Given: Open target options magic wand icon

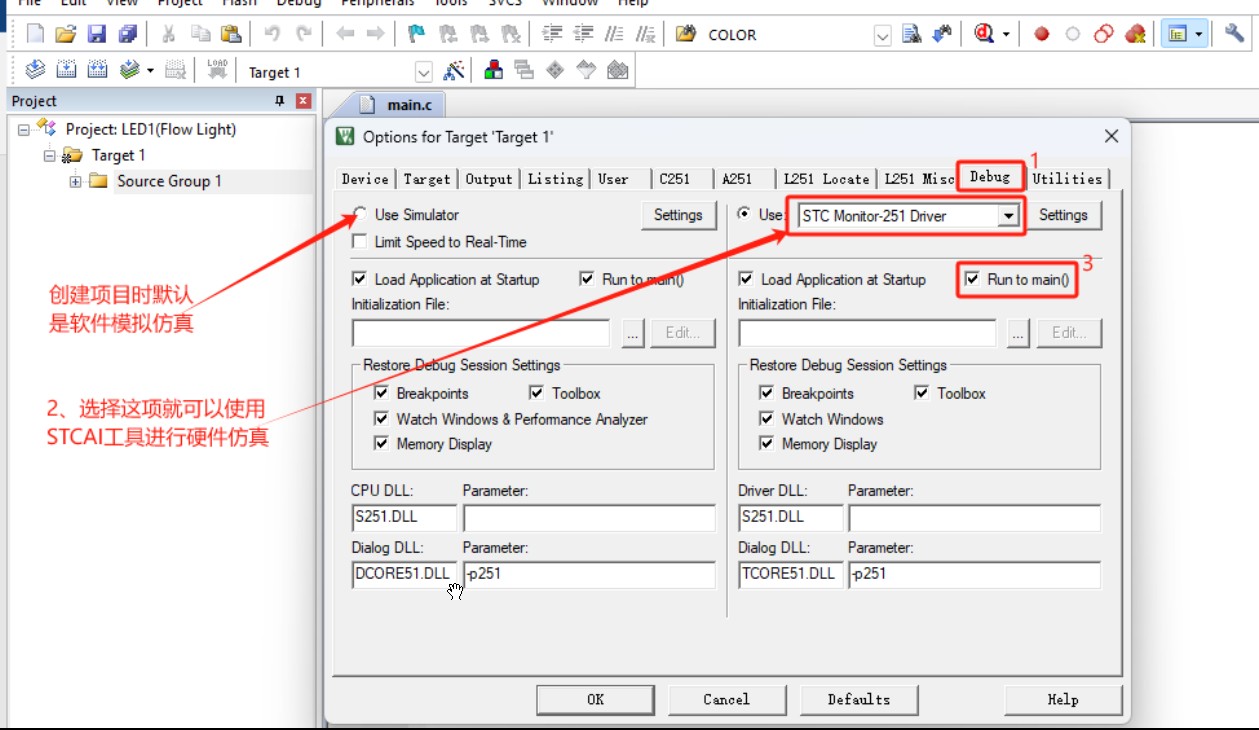Looking at the screenshot, I should tap(454, 70).
